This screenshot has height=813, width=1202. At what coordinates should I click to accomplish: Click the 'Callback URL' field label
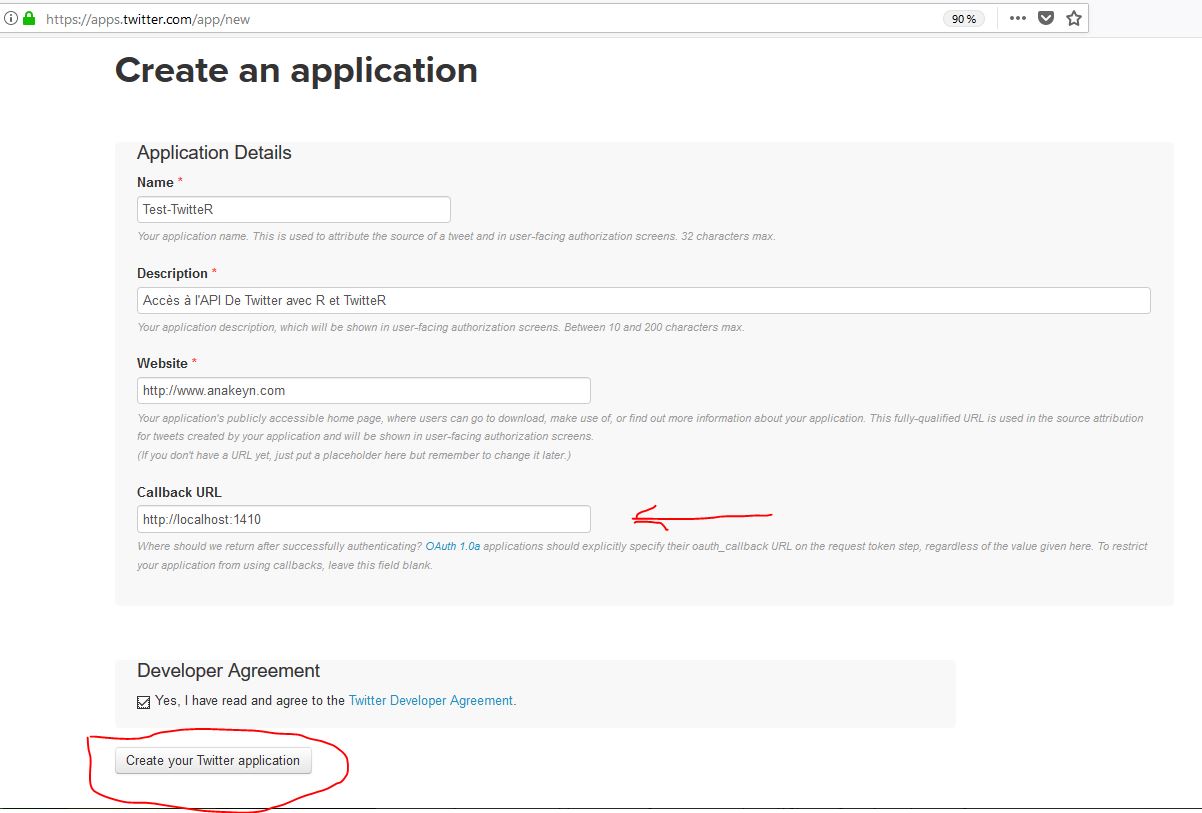coord(179,492)
